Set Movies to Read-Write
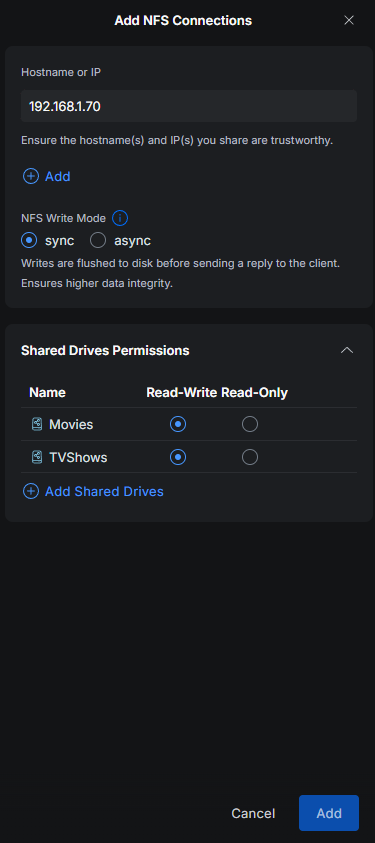 pyautogui.click(x=178, y=424)
